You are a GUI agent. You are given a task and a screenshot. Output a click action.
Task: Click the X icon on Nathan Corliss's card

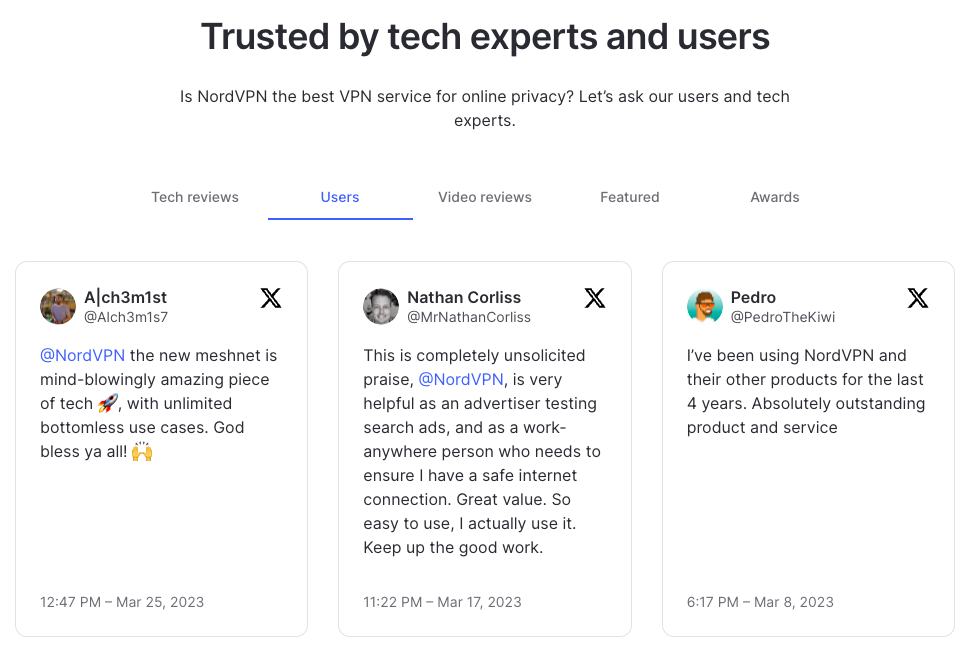tap(594, 297)
